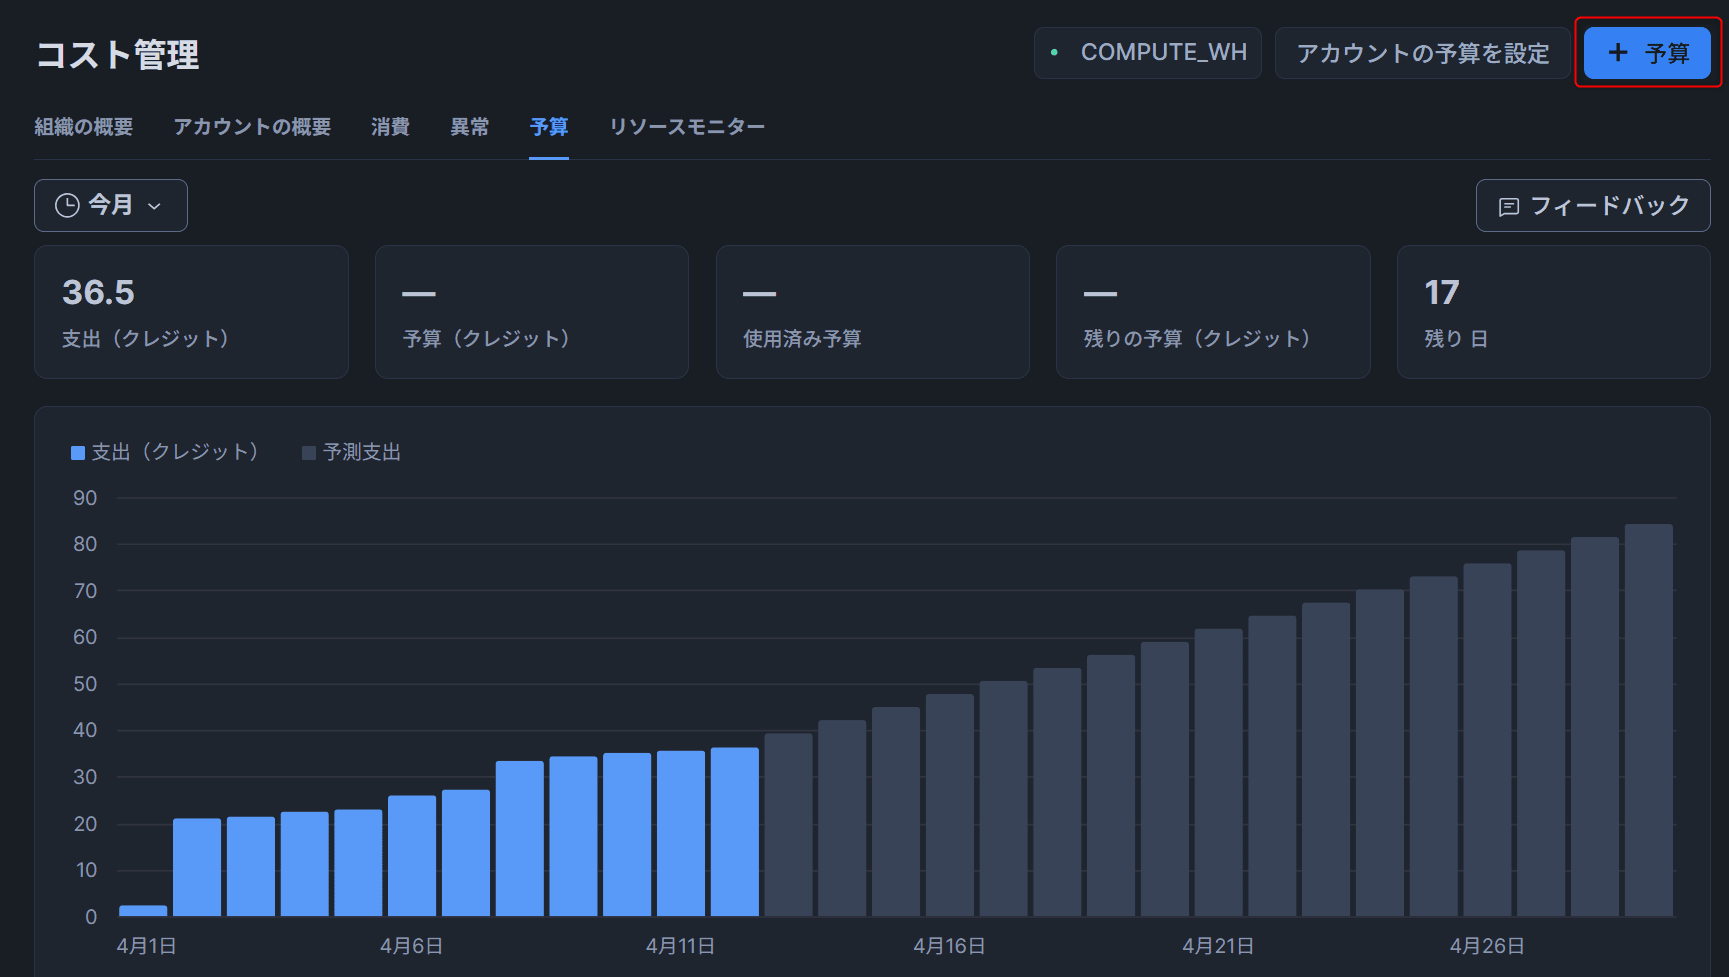Viewport: 1729px width, 977px height.
Task: Select the 使用済み予算 summary card
Action: (x=873, y=312)
